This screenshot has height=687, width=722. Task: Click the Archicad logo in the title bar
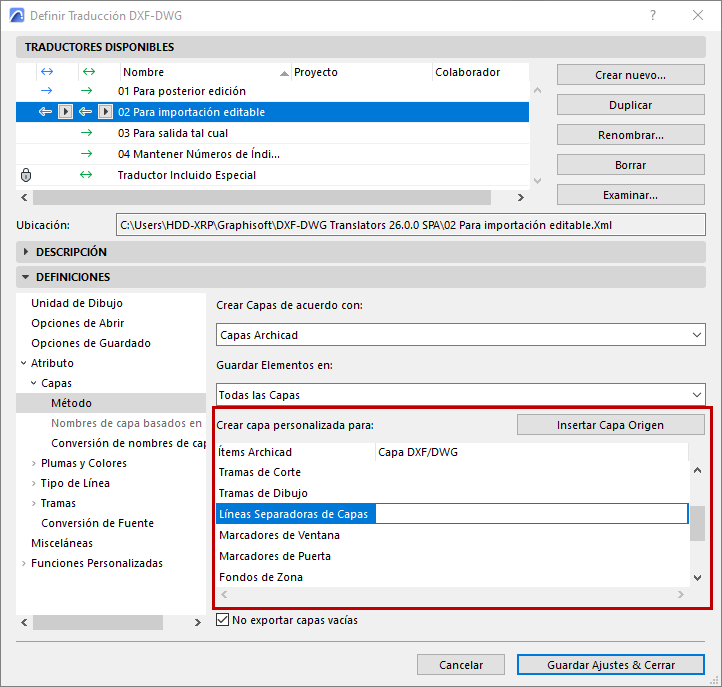[x=17, y=15]
